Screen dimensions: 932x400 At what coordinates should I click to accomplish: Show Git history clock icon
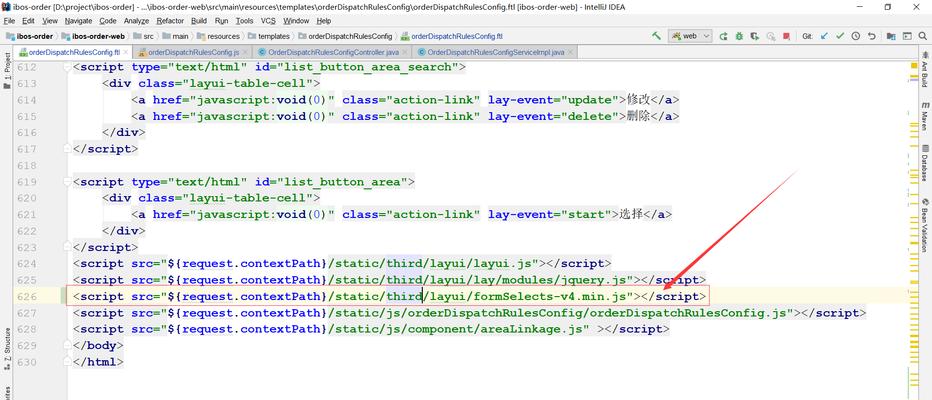point(855,36)
